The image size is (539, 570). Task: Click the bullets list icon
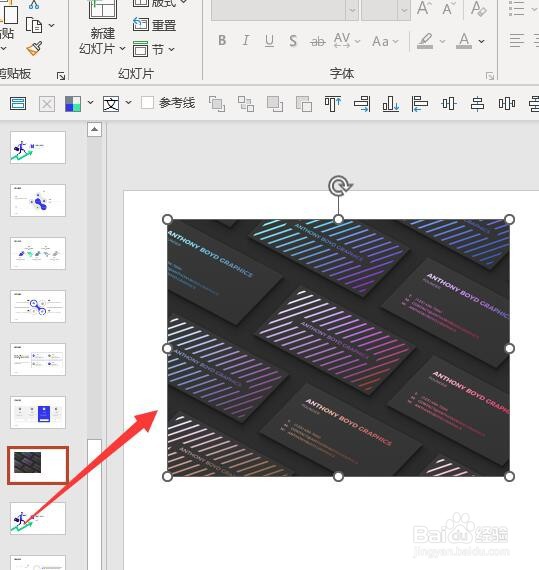(x=516, y=8)
